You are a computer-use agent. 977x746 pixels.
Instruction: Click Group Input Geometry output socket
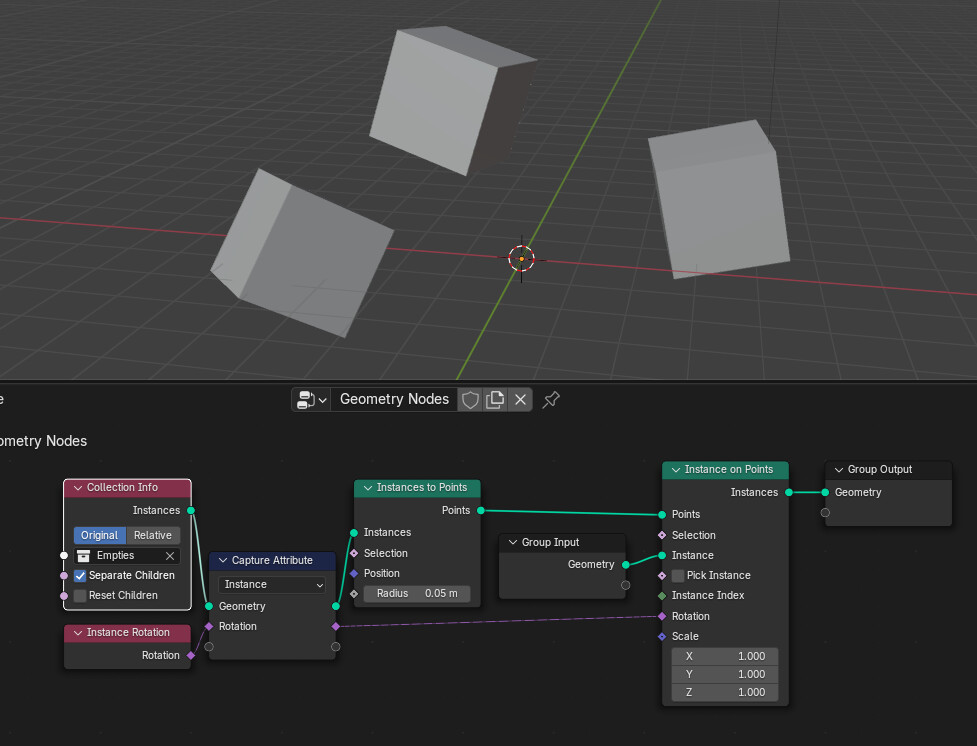[626, 565]
